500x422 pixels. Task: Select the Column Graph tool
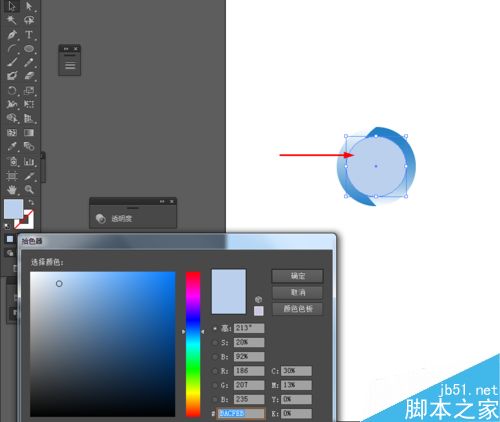(29, 162)
